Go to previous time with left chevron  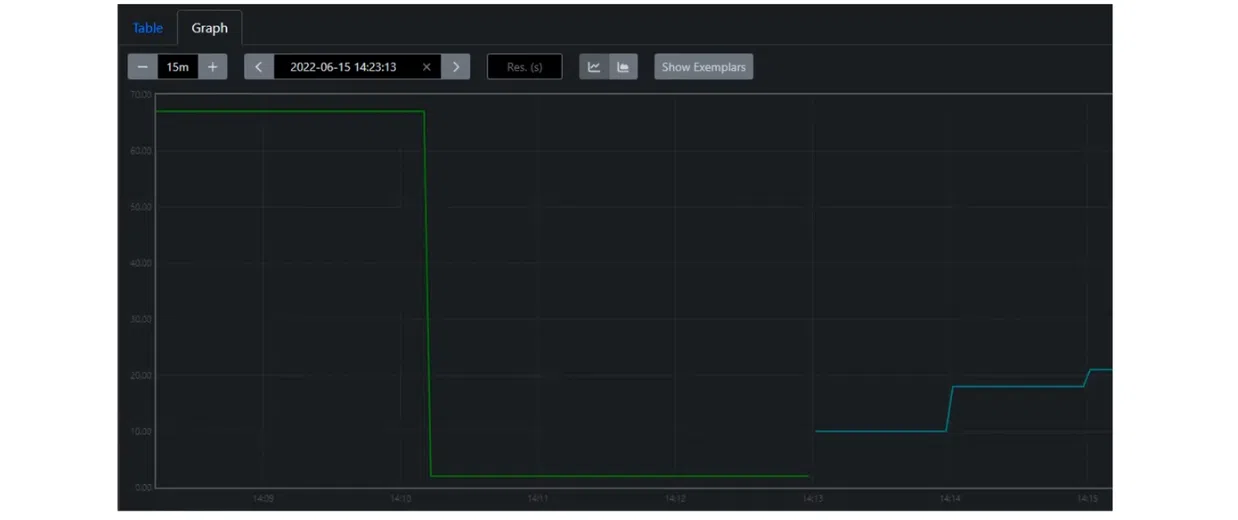(x=259, y=67)
